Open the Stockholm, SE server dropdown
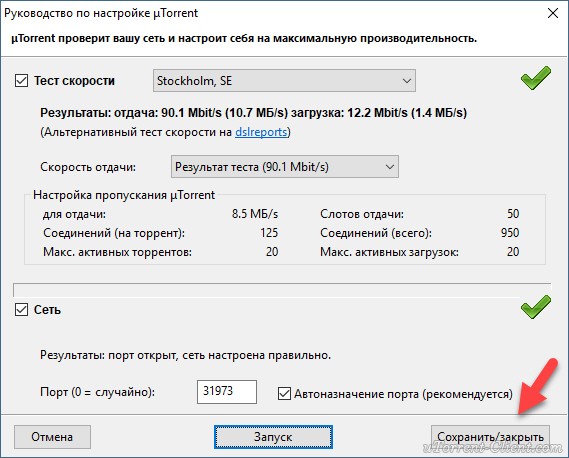This screenshot has width=569, height=458. (x=284, y=81)
